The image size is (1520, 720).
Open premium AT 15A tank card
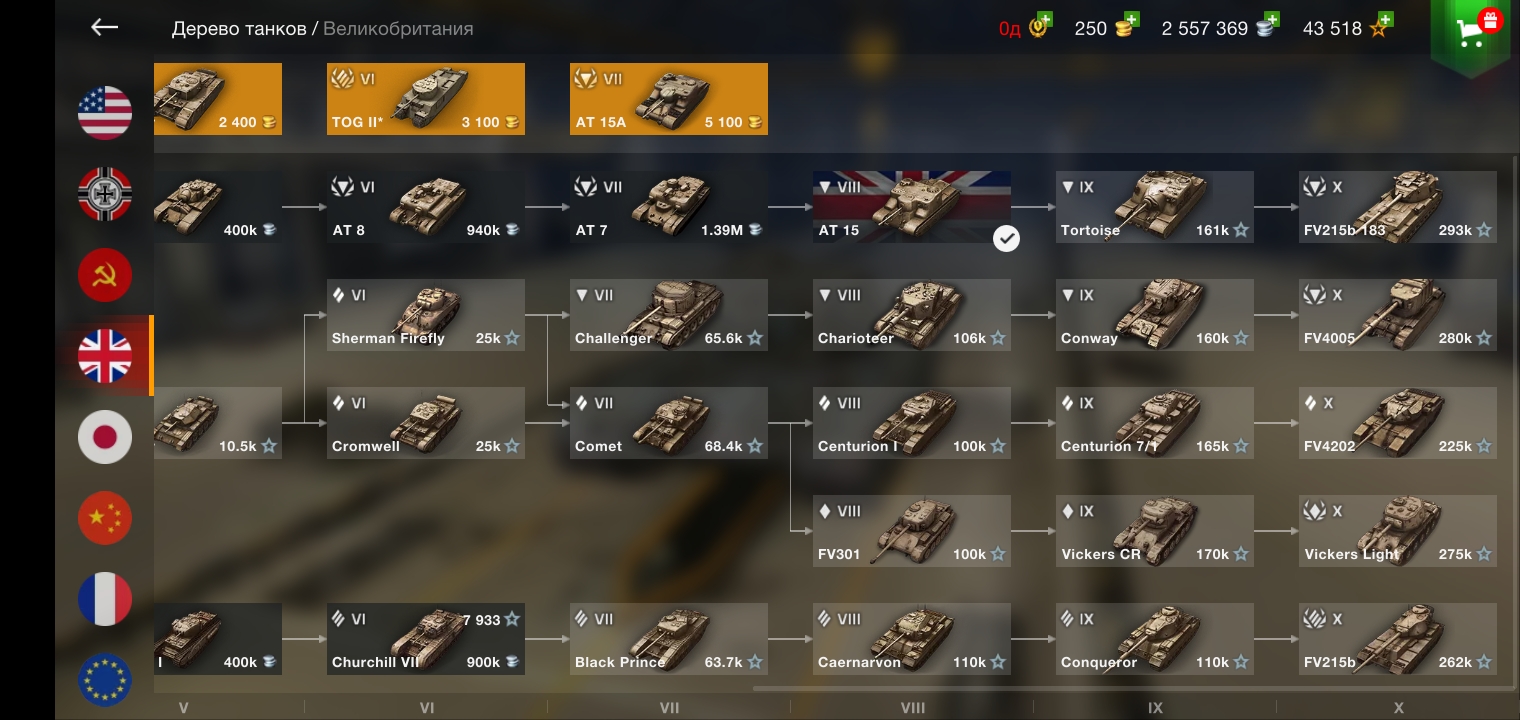(669, 99)
